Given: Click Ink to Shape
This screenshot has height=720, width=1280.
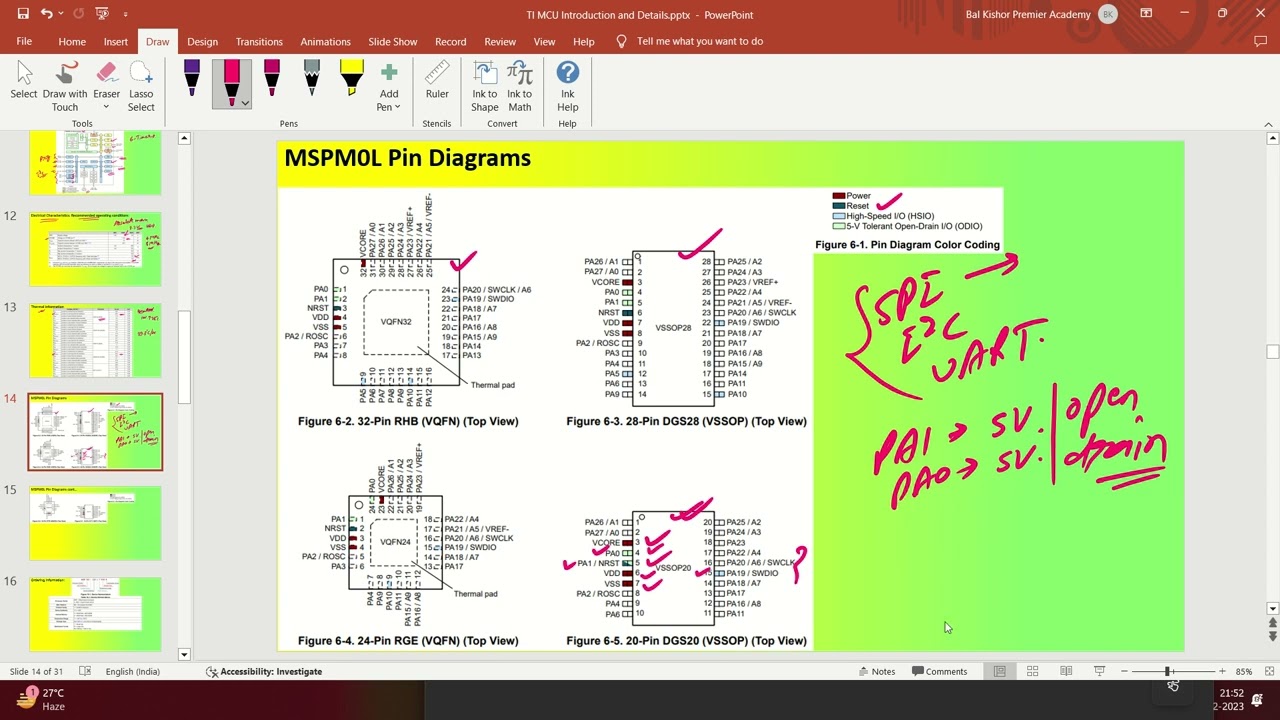Looking at the screenshot, I should coord(485,87).
